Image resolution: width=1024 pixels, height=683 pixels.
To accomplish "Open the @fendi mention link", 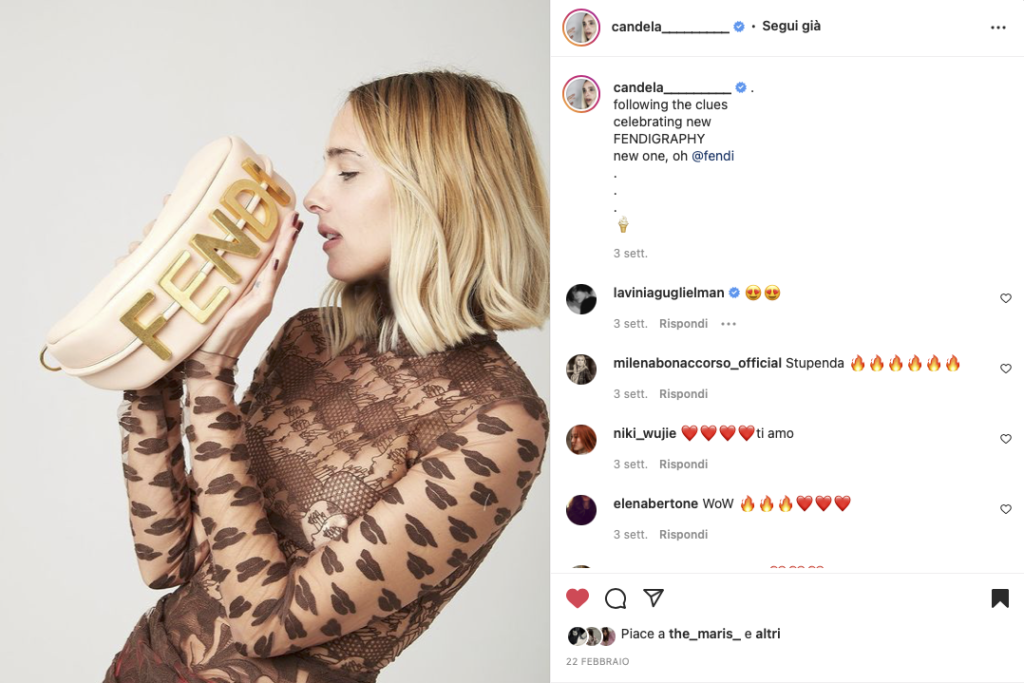I will [712, 156].
